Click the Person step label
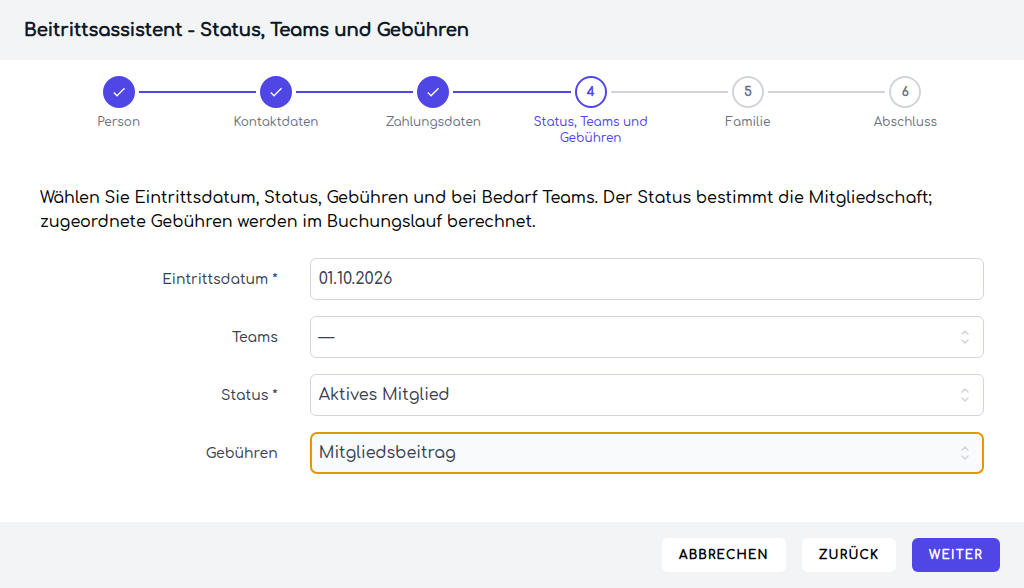1024x588 pixels. click(x=119, y=122)
